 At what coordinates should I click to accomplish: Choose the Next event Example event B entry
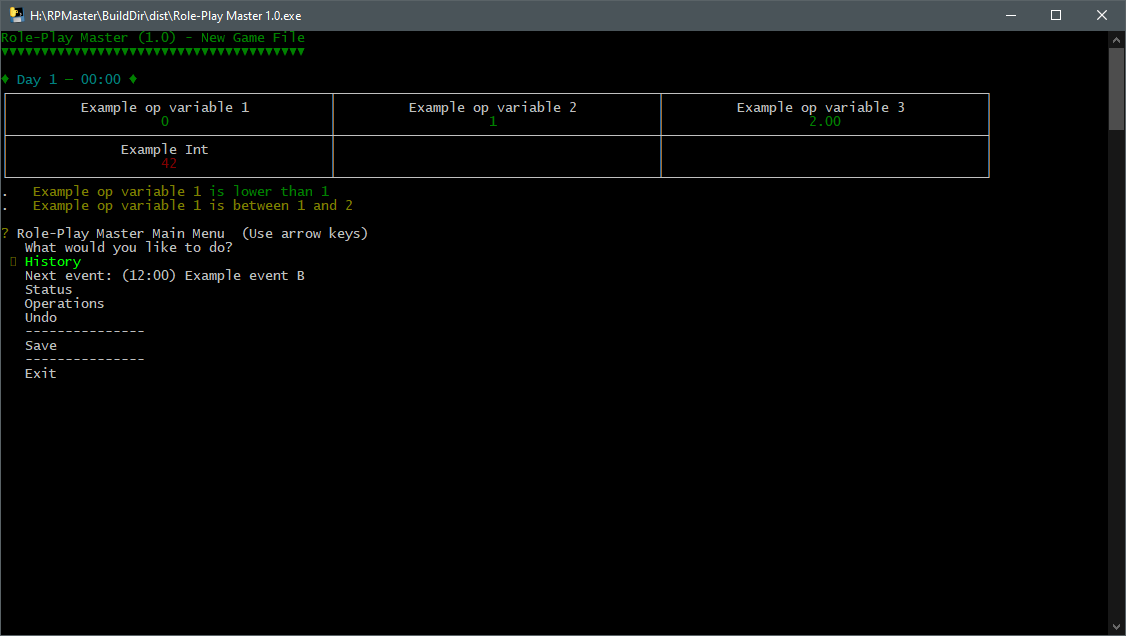point(164,276)
